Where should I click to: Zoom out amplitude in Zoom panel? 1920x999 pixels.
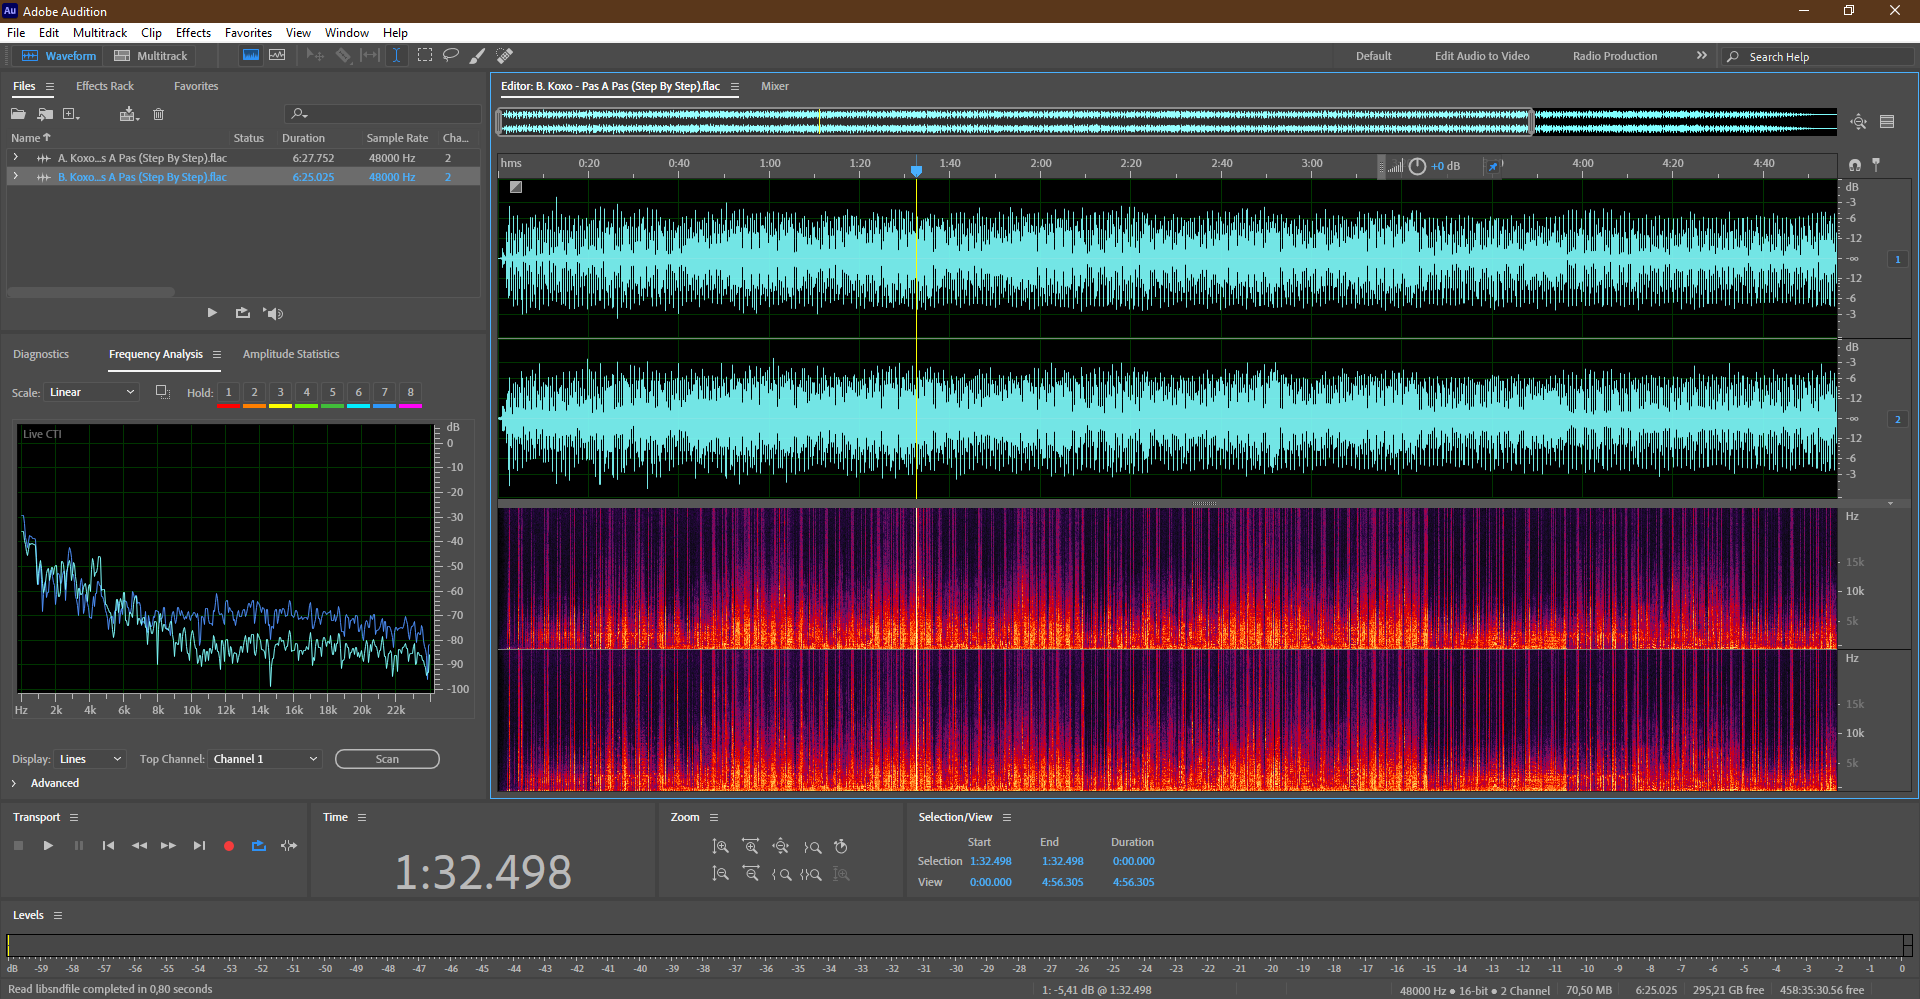coord(720,874)
